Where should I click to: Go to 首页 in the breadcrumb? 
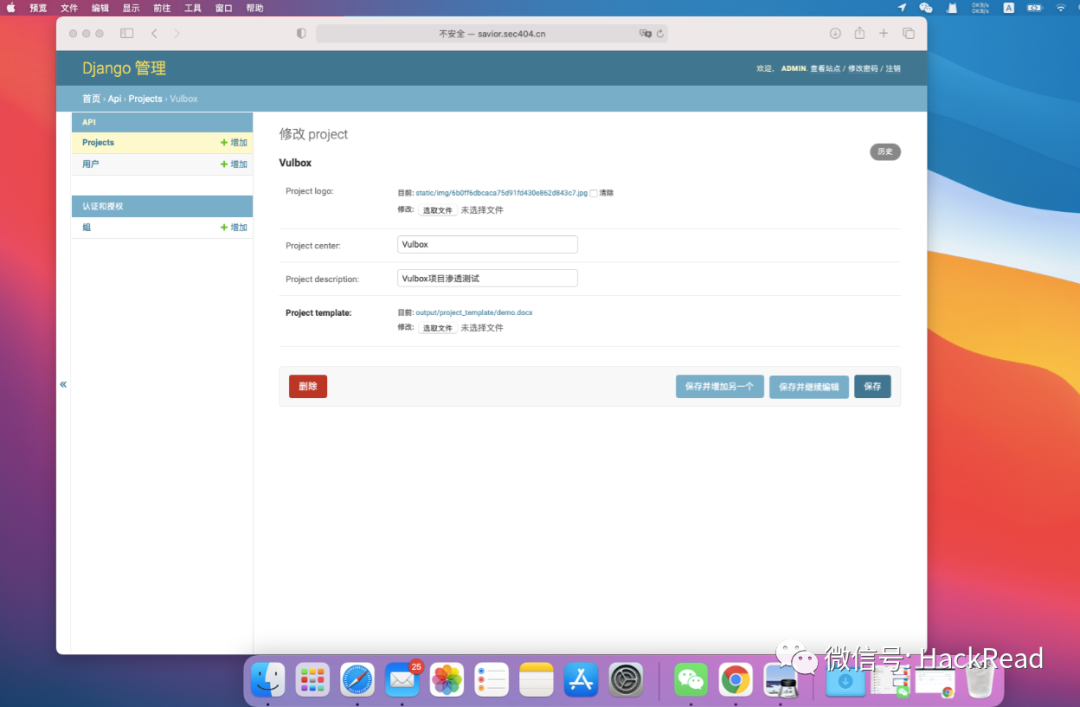click(91, 99)
